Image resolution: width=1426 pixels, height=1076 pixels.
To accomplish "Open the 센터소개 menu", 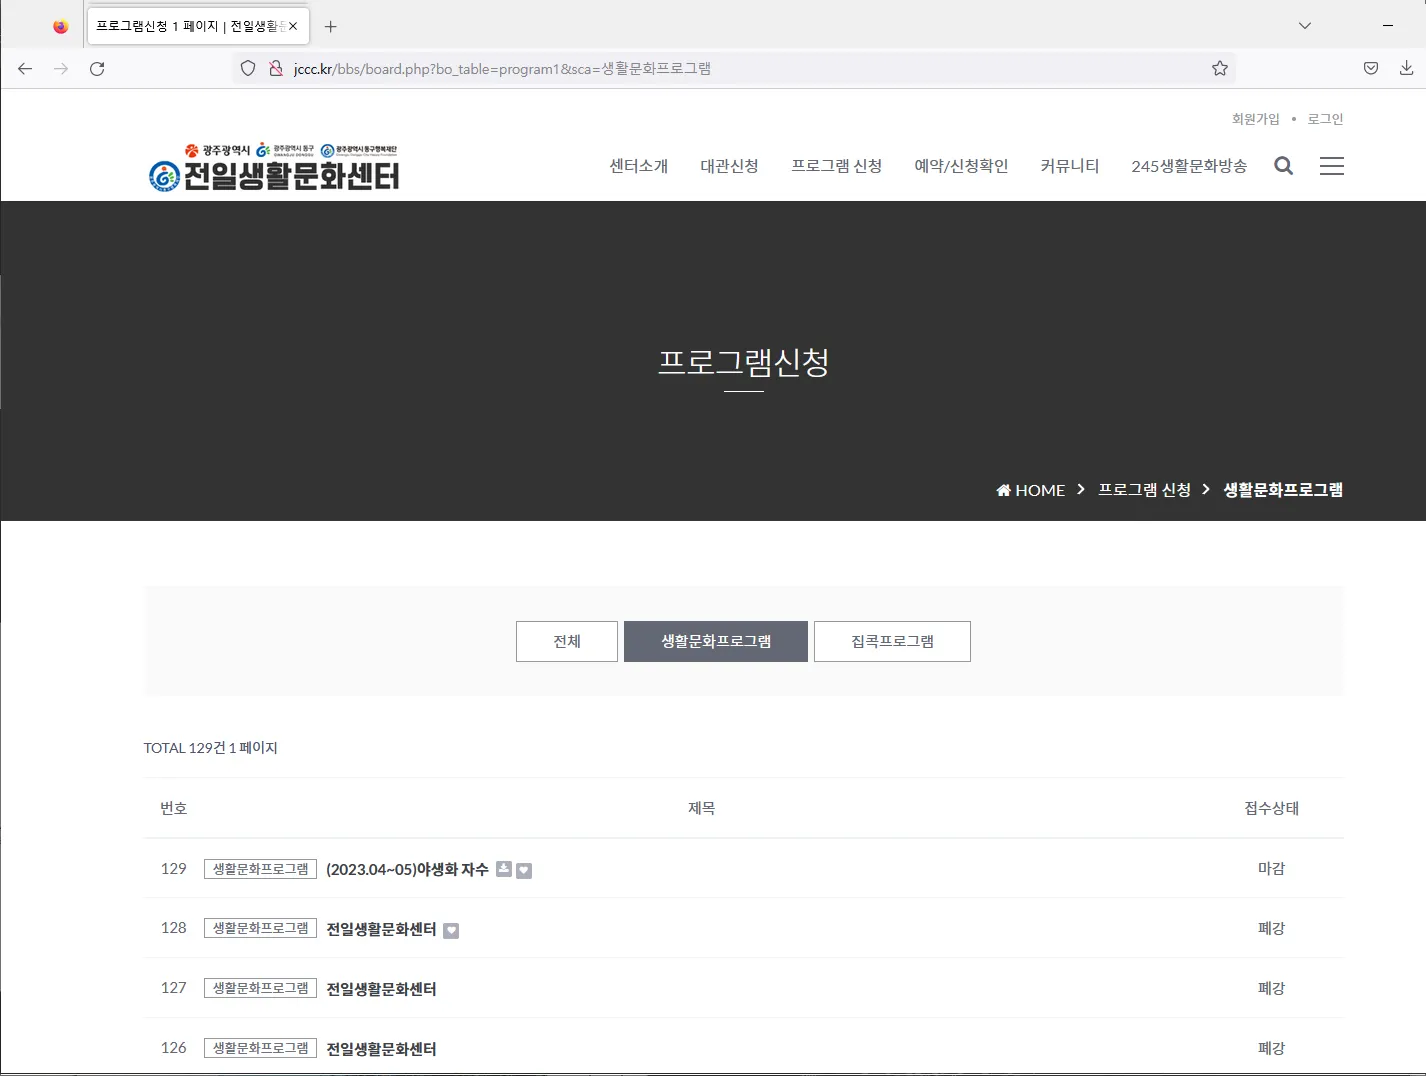I will (639, 166).
